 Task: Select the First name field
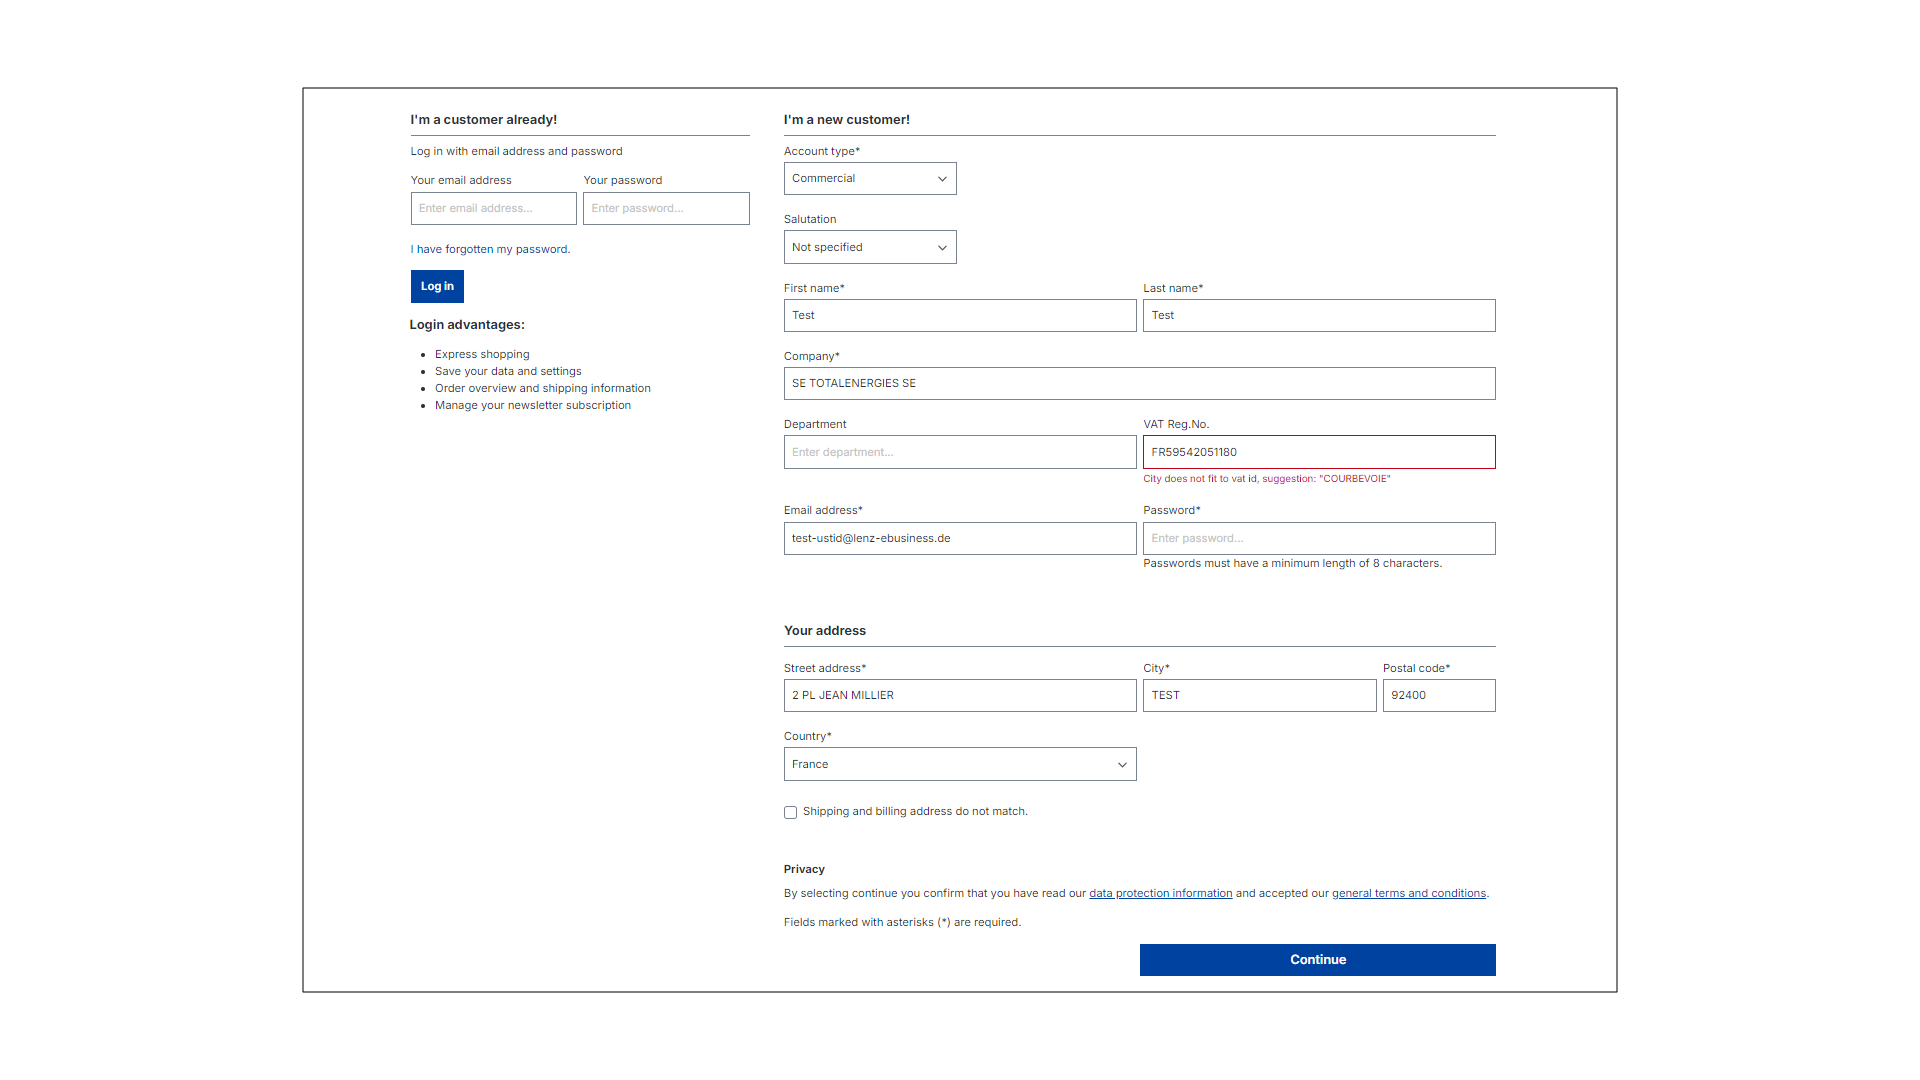960,315
